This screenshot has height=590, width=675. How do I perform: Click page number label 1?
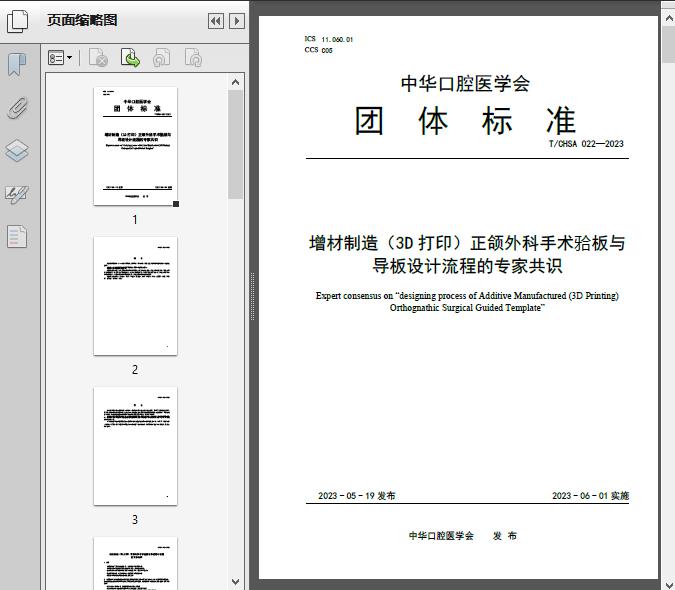(x=135, y=219)
